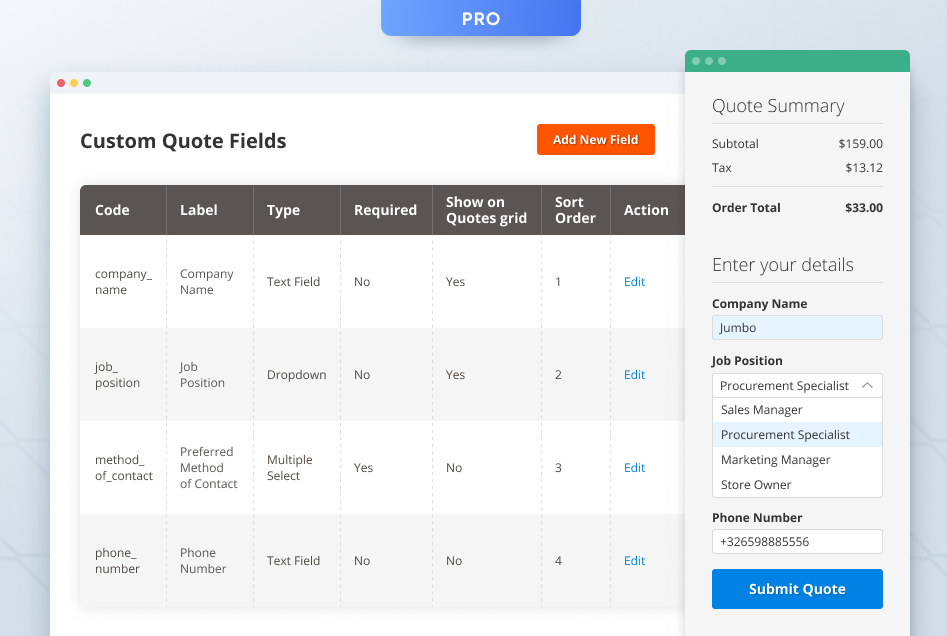947x636 pixels.
Task: Click the Add New Field button
Action: [595, 140]
